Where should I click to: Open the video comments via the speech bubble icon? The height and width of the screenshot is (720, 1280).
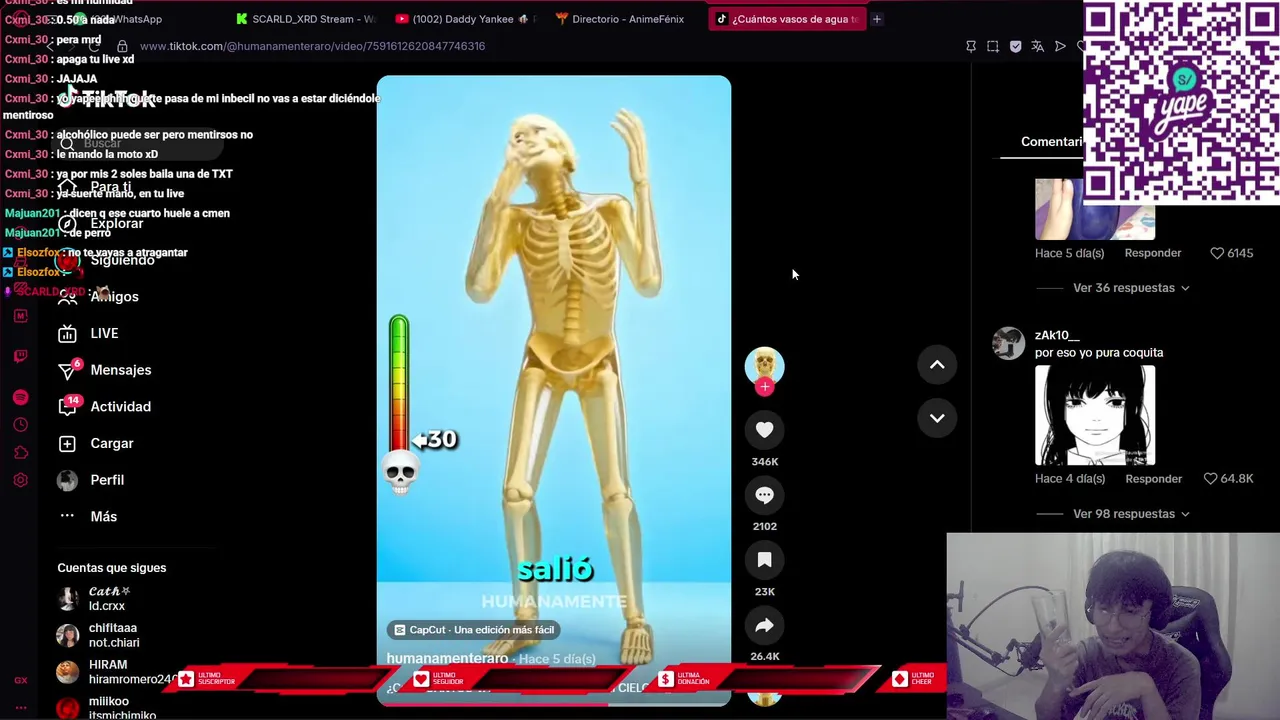(764, 495)
